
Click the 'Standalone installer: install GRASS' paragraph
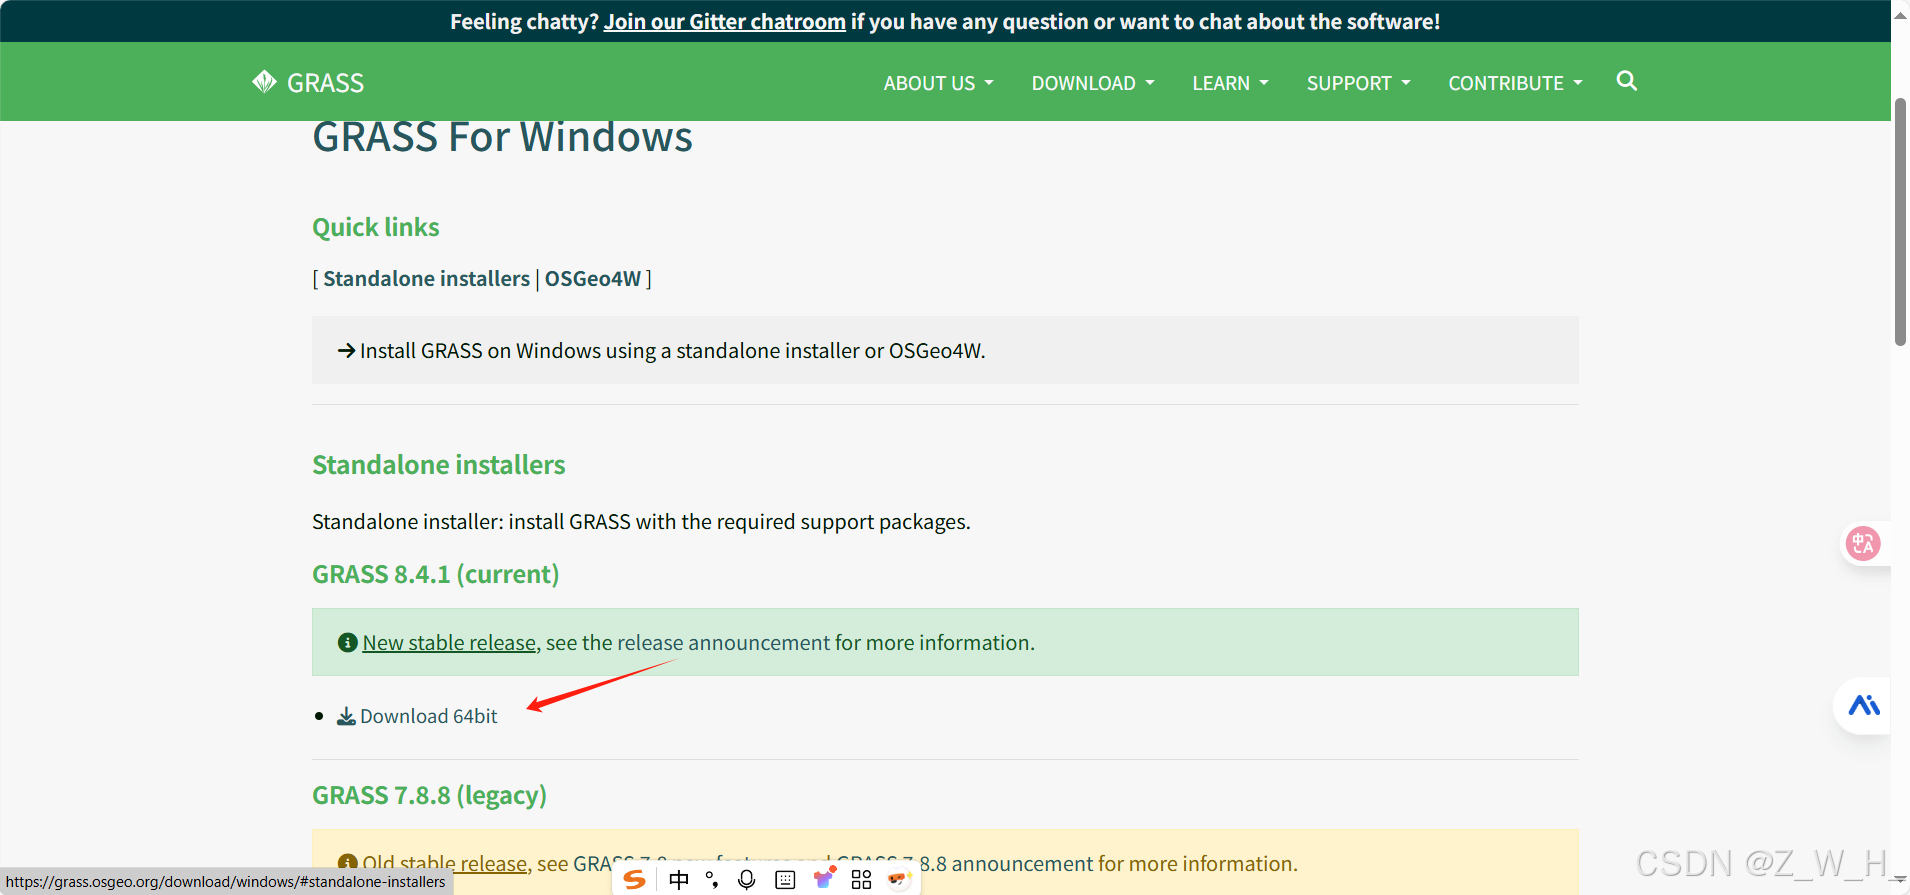[x=641, y=522]
